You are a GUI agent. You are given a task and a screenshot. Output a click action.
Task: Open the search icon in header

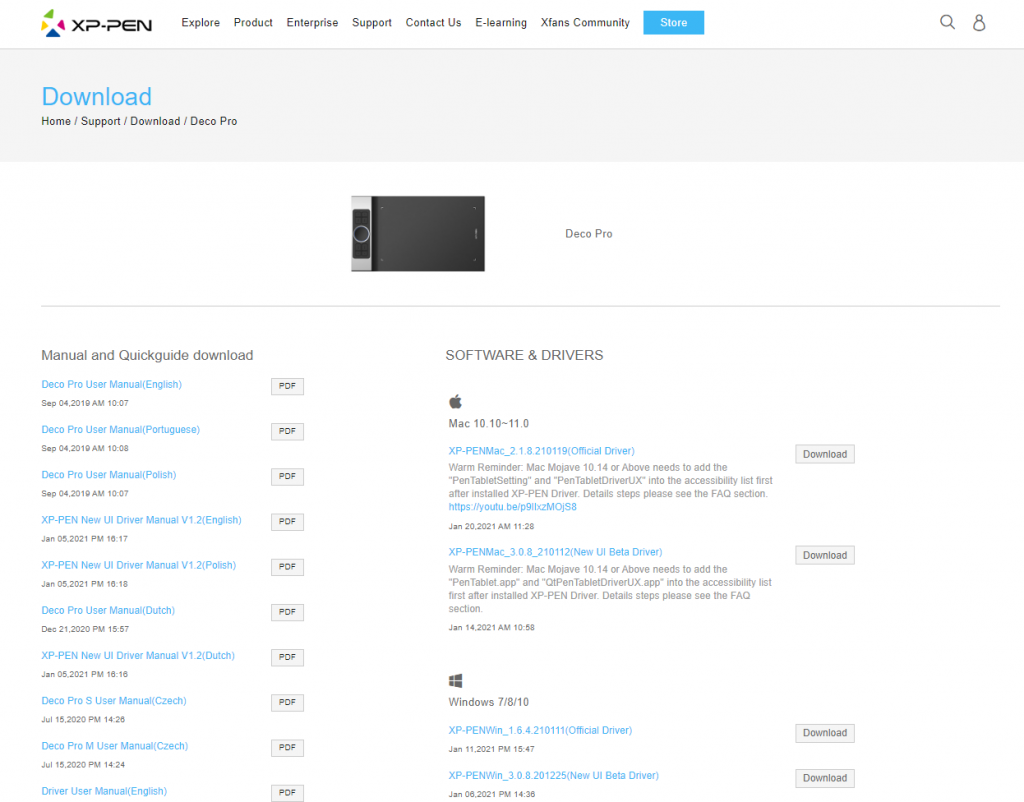(947, 22)
